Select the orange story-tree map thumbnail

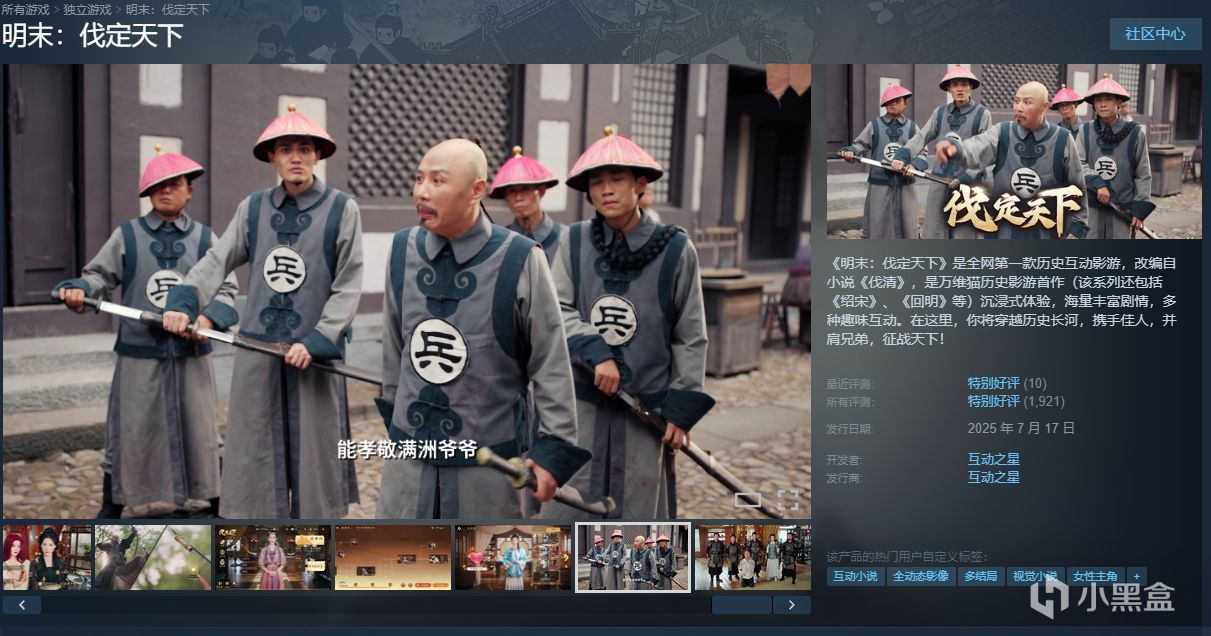[x=393, y=557]
